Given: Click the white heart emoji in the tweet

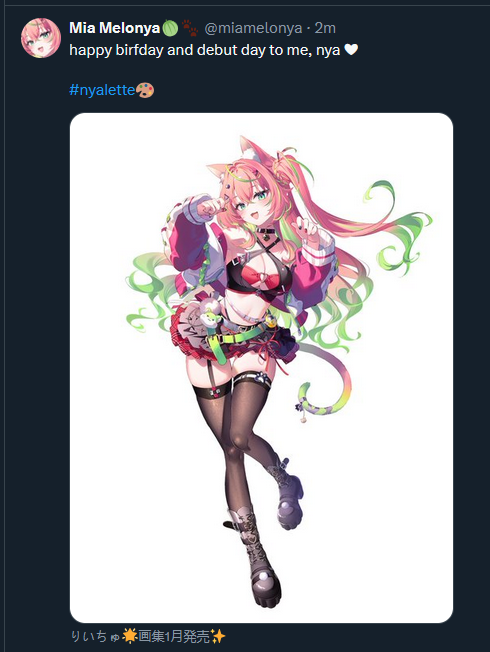Looking at the screenshot, I should tap(351, 50).
